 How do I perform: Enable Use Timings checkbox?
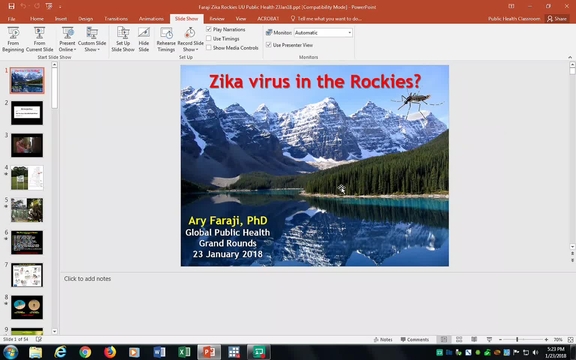click(x=209, y=38)
